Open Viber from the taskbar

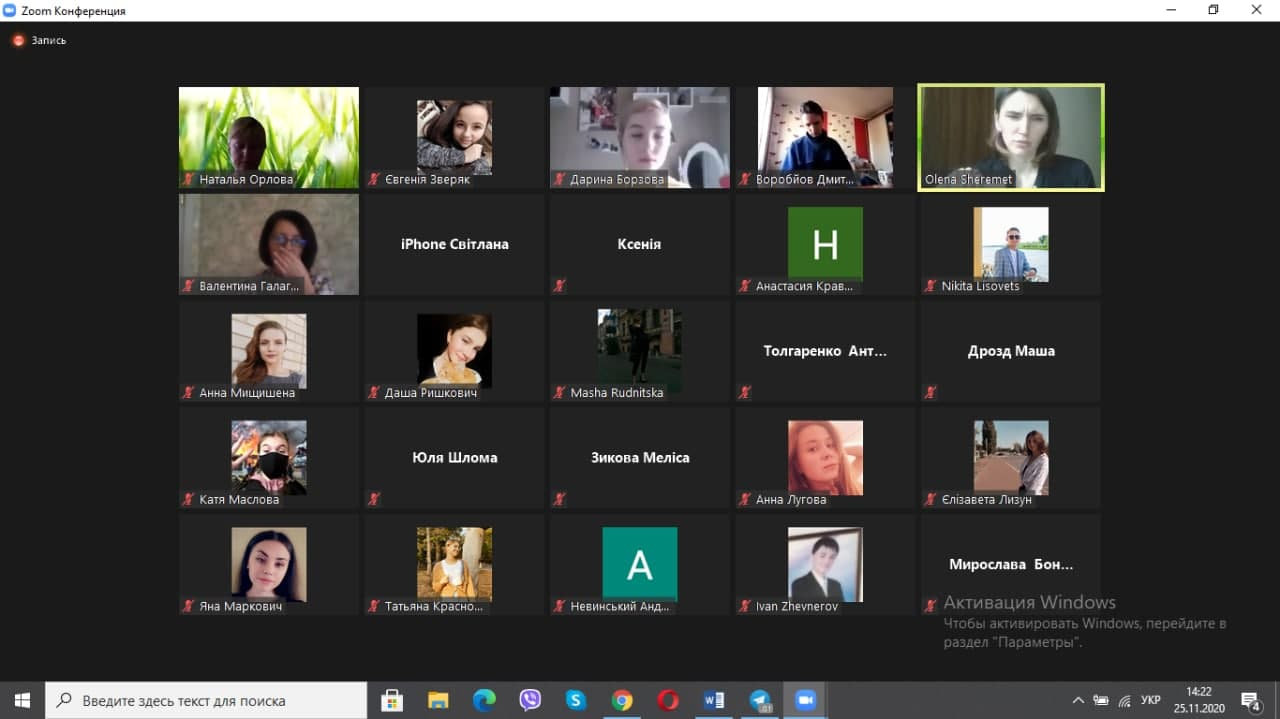[530, 700]
